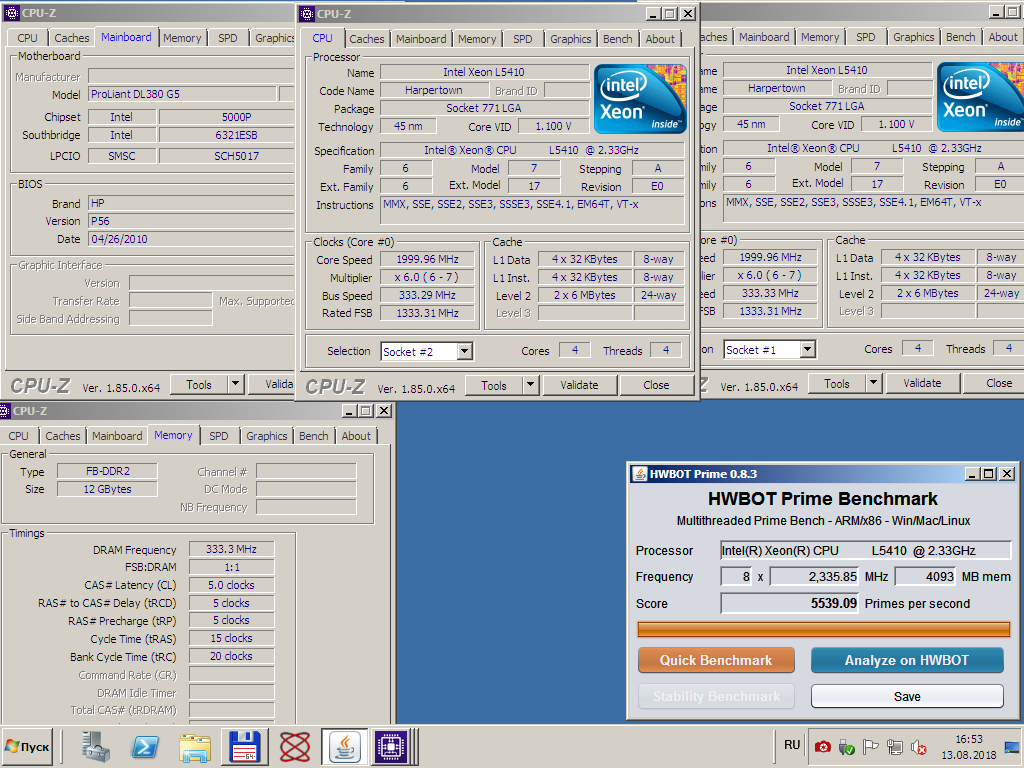Click the 4093 MB mem field
Image resolution: width=1024 pixels, height=768 pixels.
coord(925,577)
